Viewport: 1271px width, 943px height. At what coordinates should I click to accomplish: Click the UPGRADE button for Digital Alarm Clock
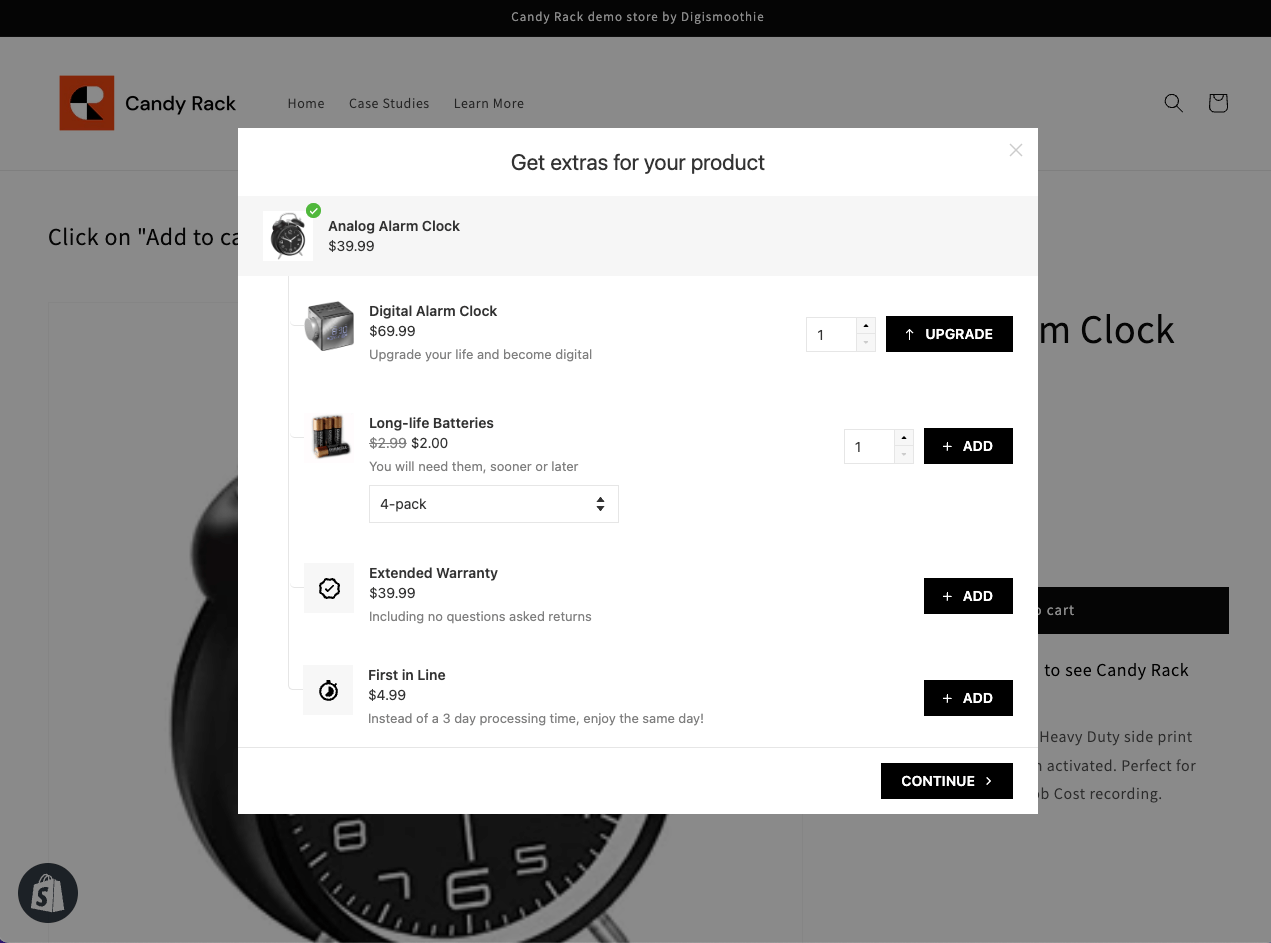click(949, 334)
